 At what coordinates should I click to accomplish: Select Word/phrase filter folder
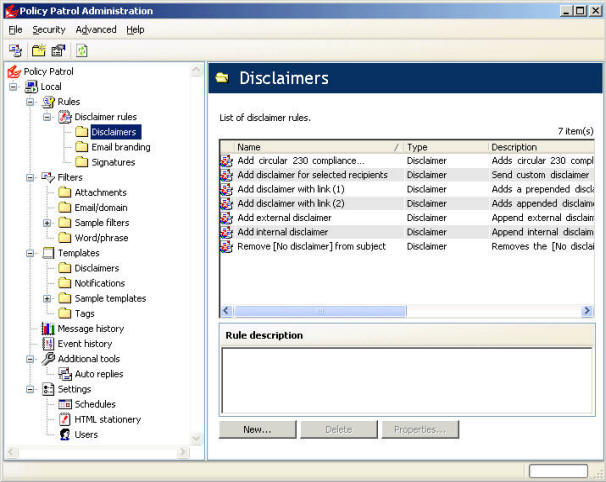(x=101, y=238)
